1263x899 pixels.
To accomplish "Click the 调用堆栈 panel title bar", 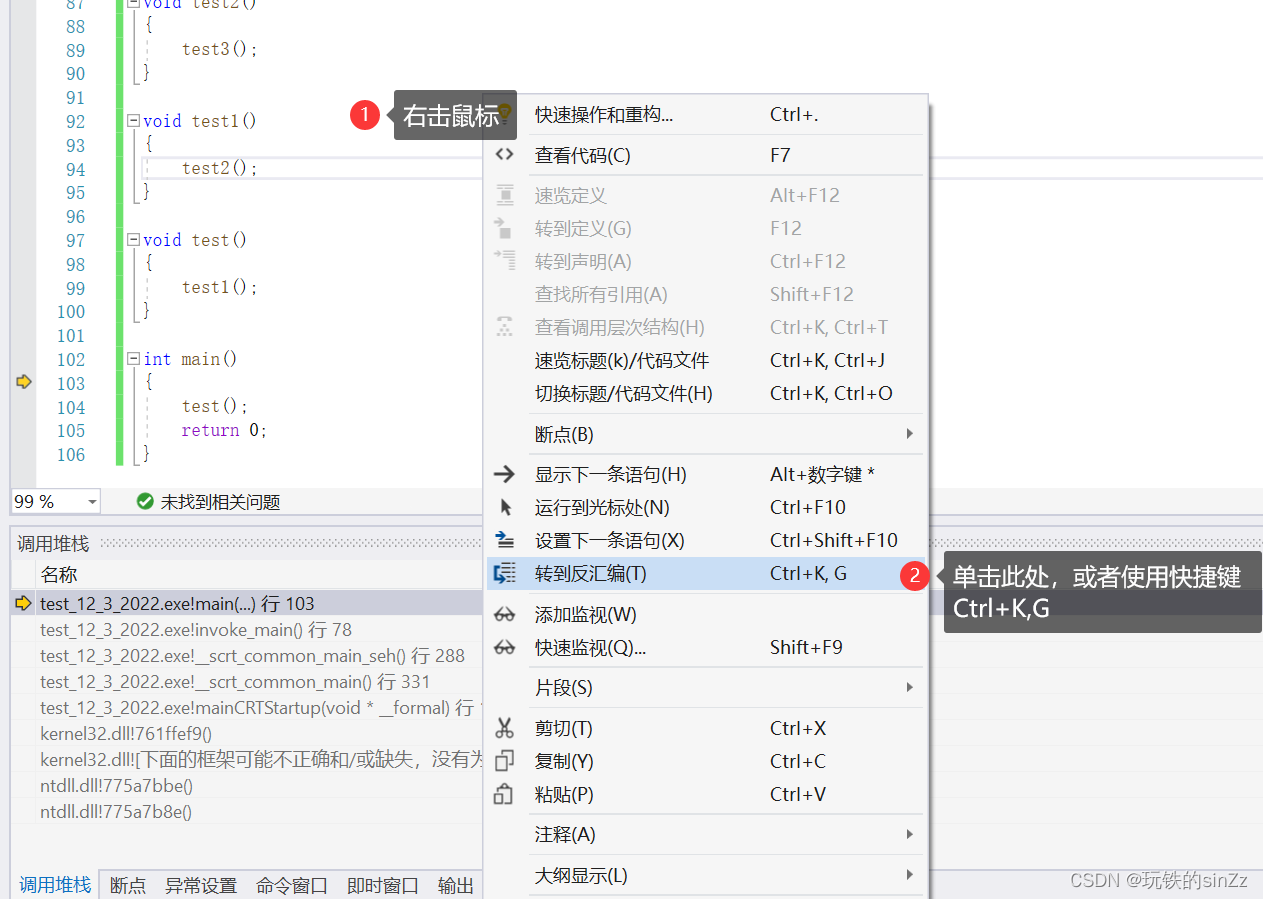I will tap(247, 544).
